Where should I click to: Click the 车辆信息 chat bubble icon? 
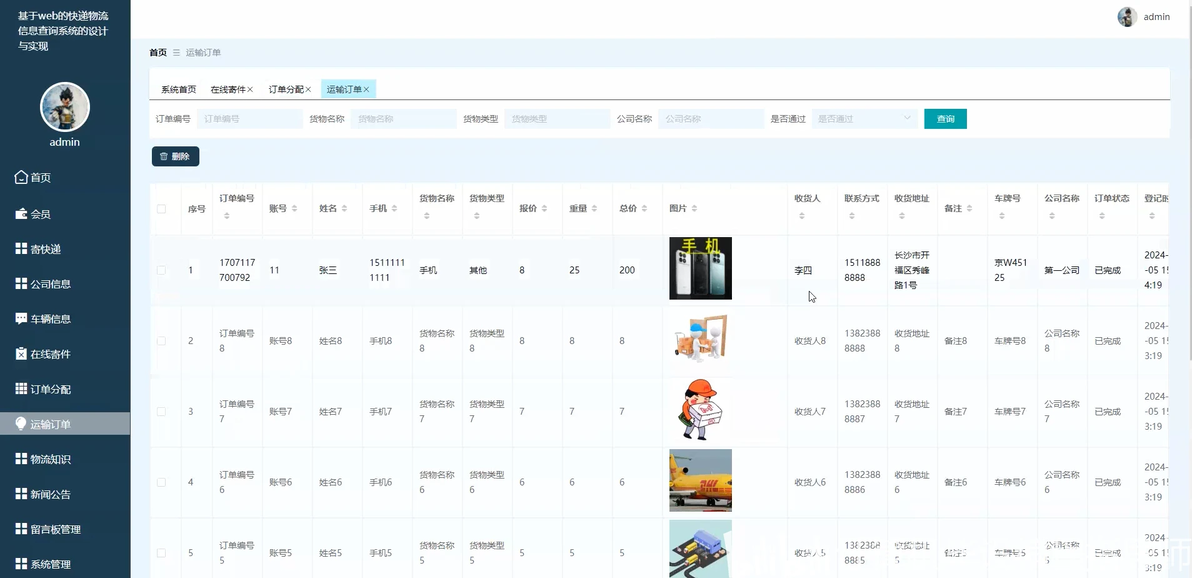(x=21, y=319)
